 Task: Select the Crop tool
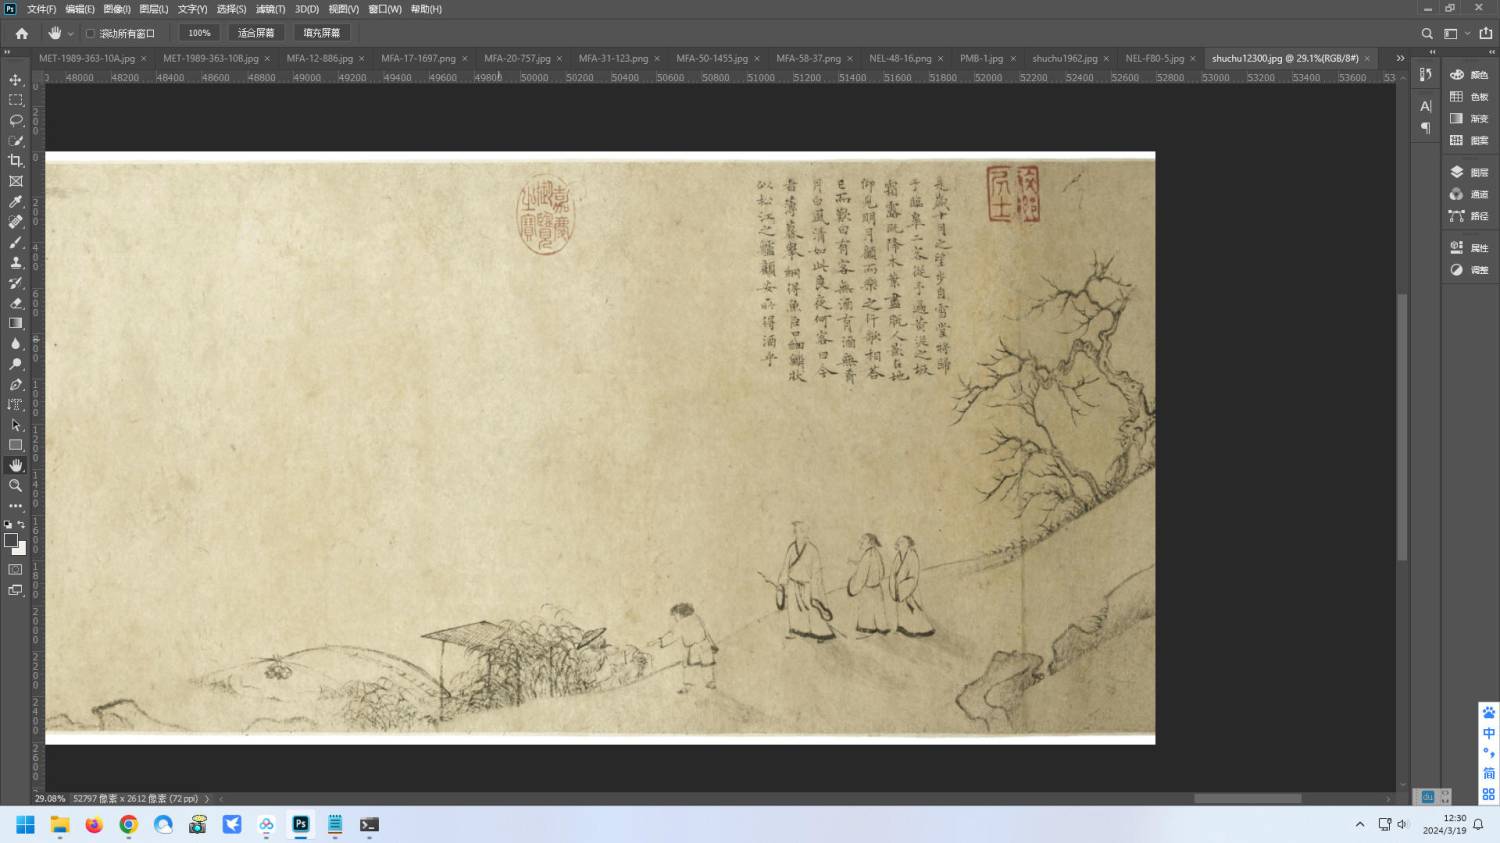pyautogui.click(x=15, y=161)
